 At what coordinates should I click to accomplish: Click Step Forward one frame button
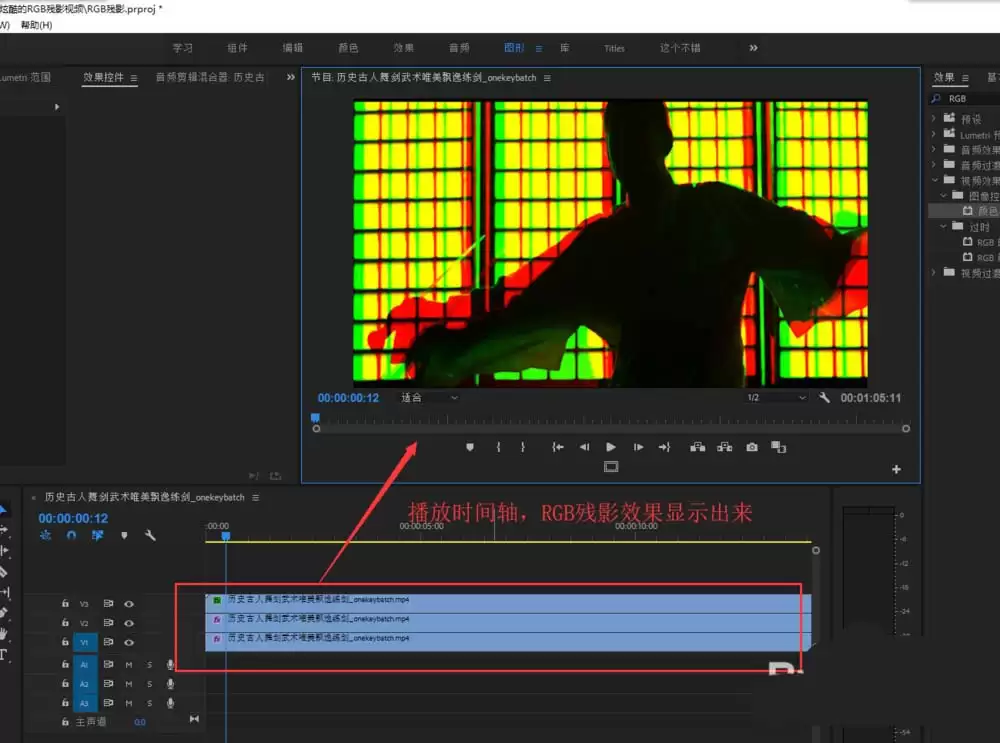638,447
